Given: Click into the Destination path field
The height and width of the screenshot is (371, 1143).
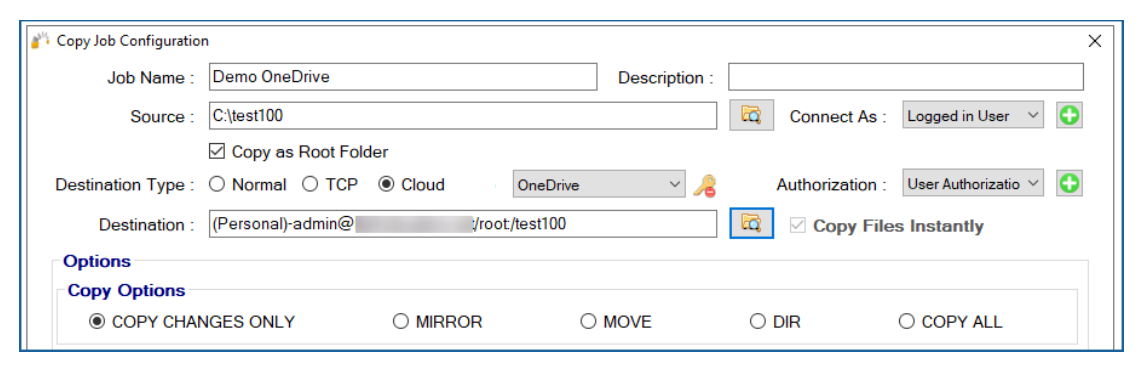Looking at the screenshot, I should pos(462,224).
